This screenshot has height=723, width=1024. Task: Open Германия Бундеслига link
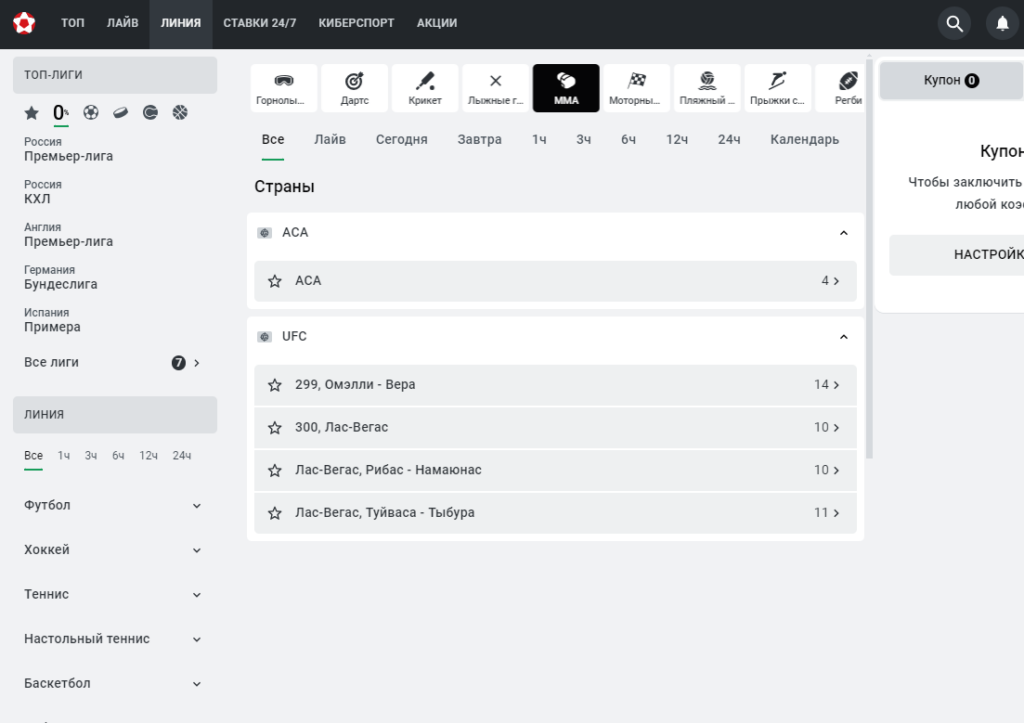(x=61, y=278)
